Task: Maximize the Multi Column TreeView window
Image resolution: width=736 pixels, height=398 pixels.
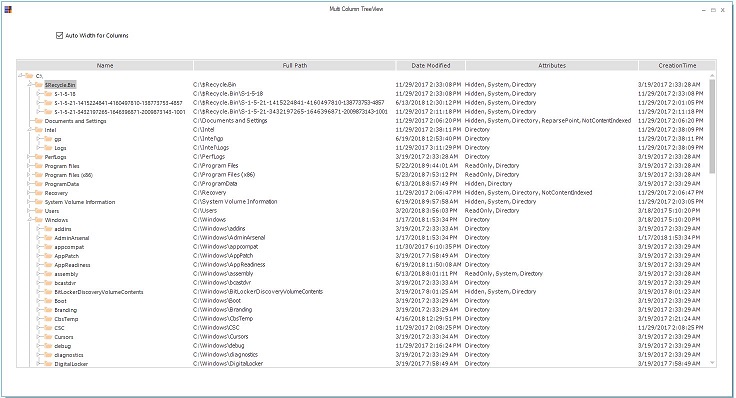Action: 713,10
